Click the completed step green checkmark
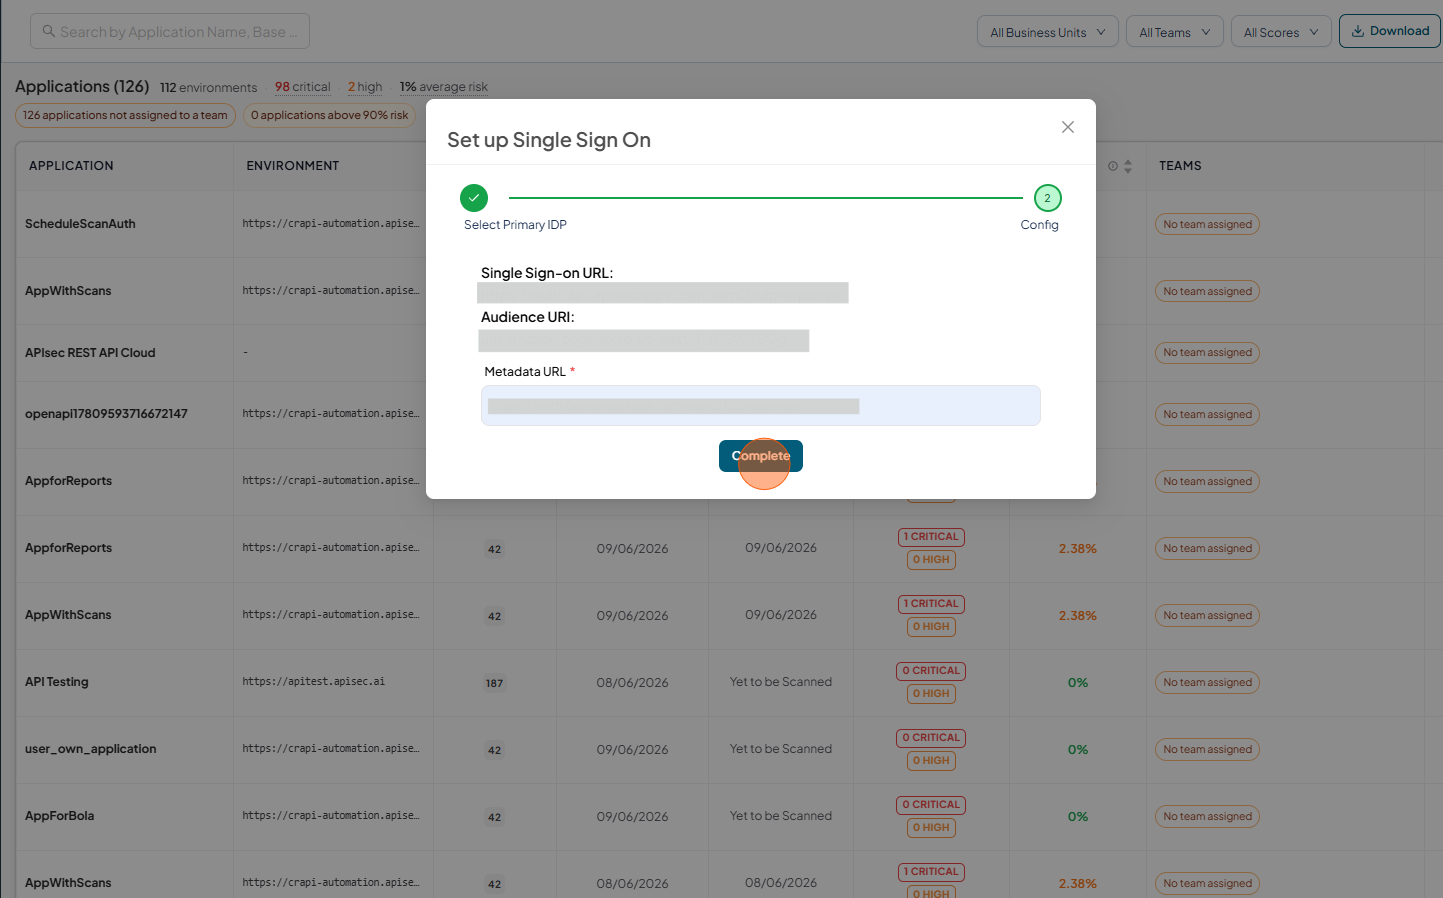The height and width of the screenshot is (898, 1443). [474, 198]
